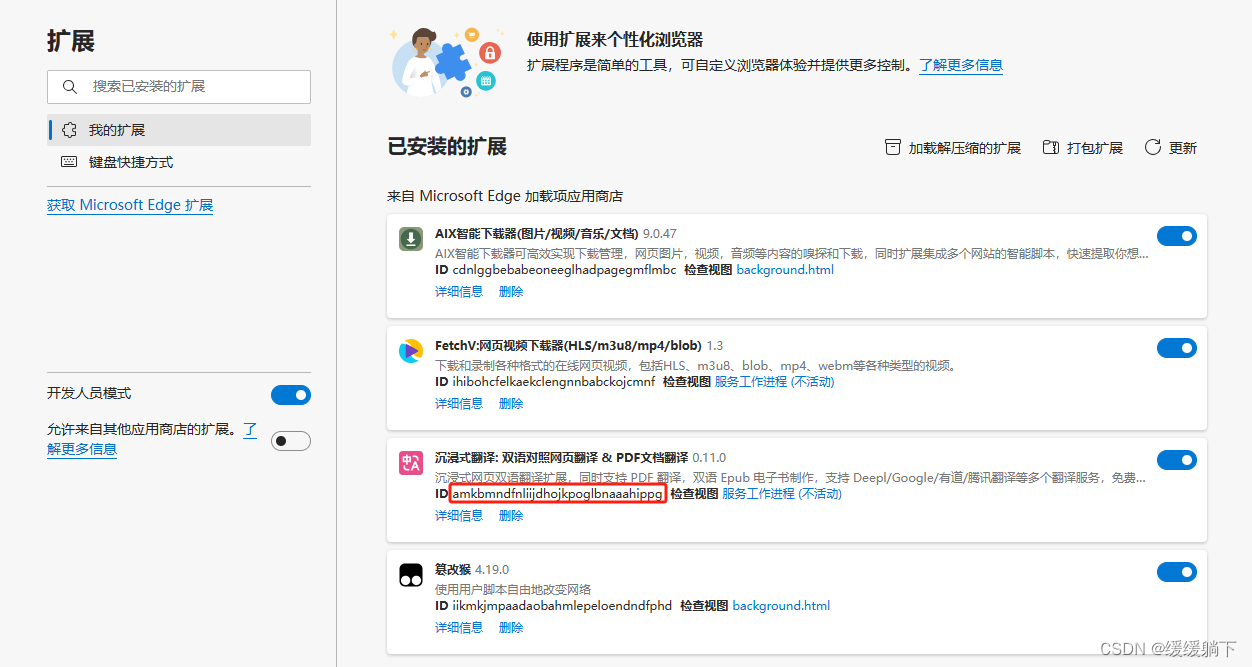The width and height of the screenshot is (1252, 667).
Task: Click 删除 for FetchV
Action: (511, 404)
